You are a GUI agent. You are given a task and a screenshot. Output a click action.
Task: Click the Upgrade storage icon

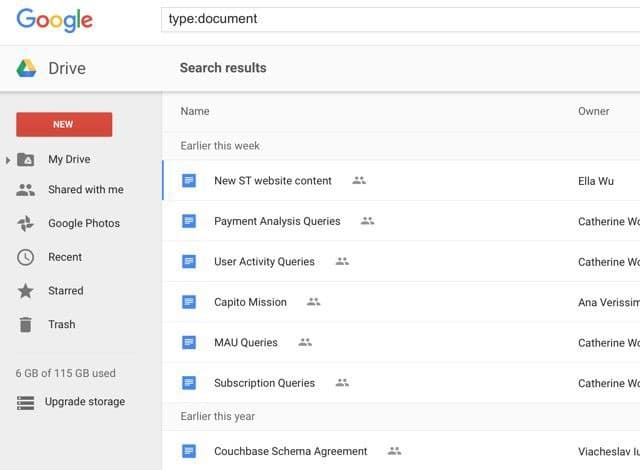click(26, 402)
